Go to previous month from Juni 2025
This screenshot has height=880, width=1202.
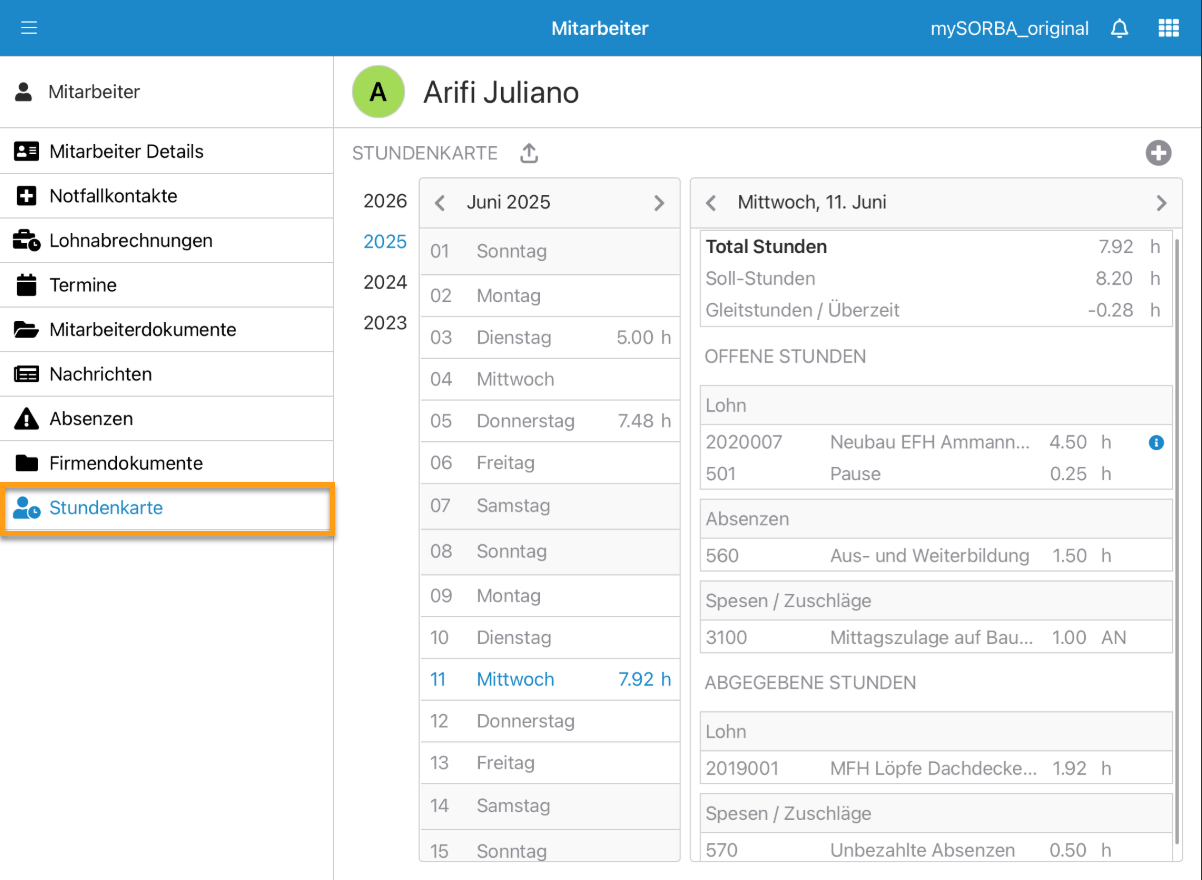(440, 203)
